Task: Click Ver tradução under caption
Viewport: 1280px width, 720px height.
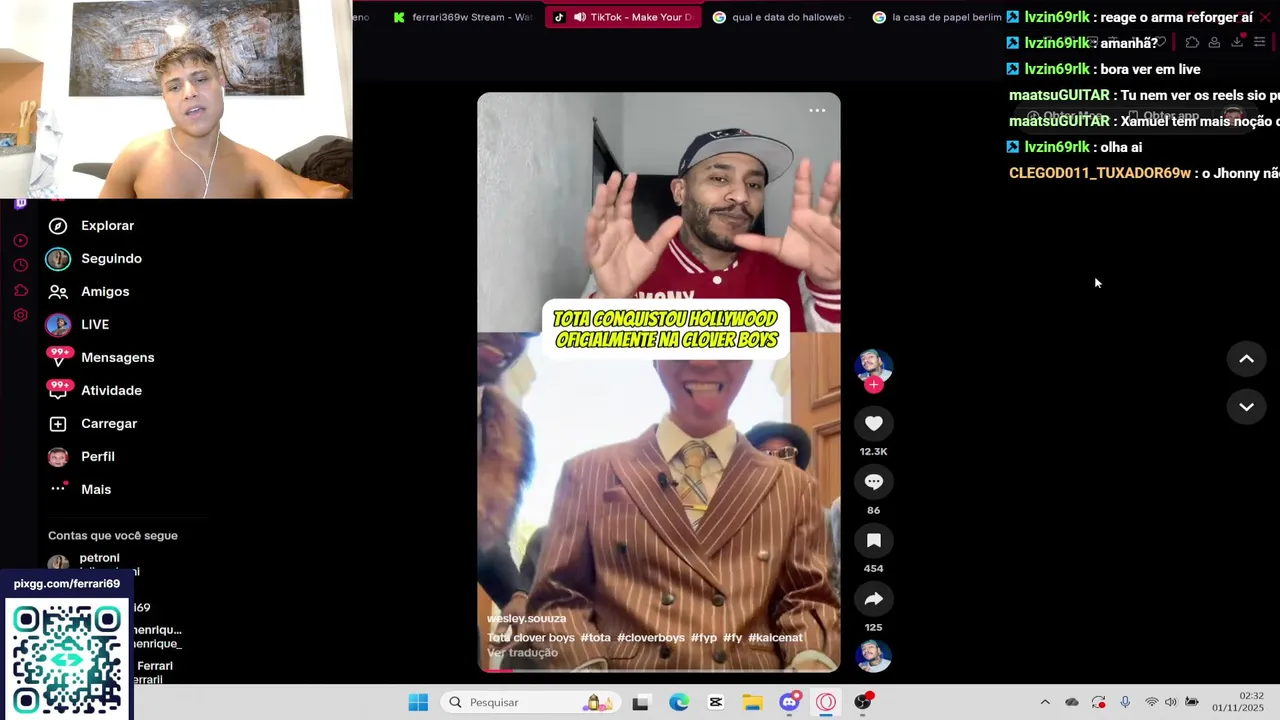Action: click(522, 653)
